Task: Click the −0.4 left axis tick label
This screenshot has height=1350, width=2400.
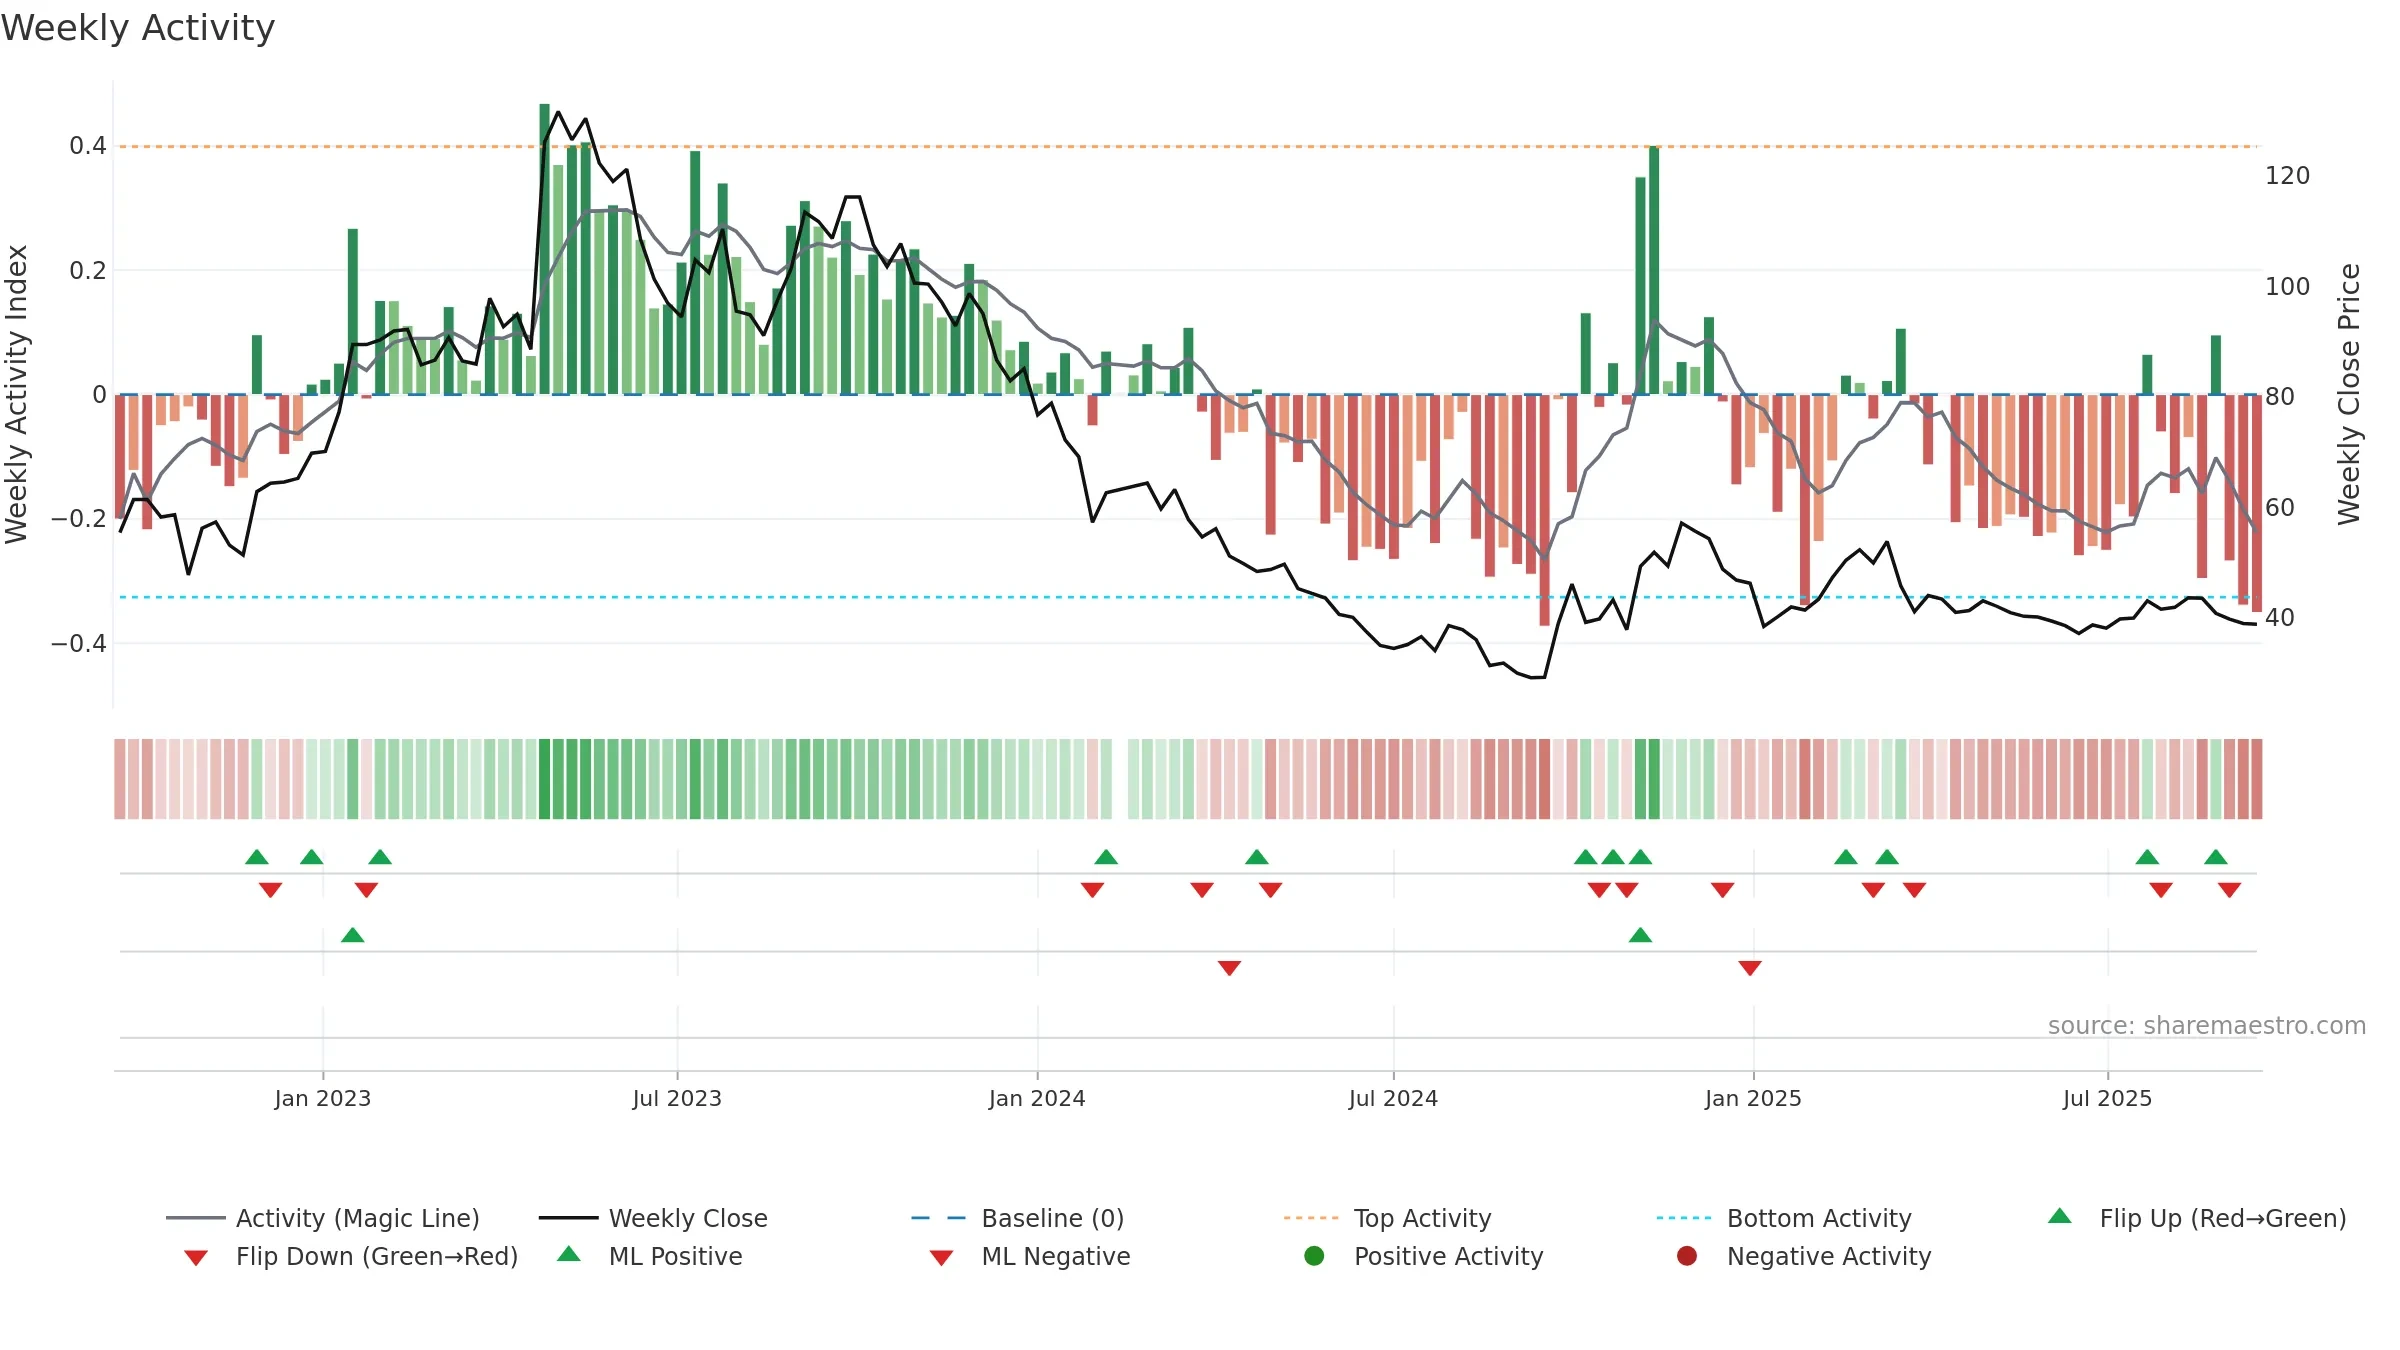Action: (79, 643)
